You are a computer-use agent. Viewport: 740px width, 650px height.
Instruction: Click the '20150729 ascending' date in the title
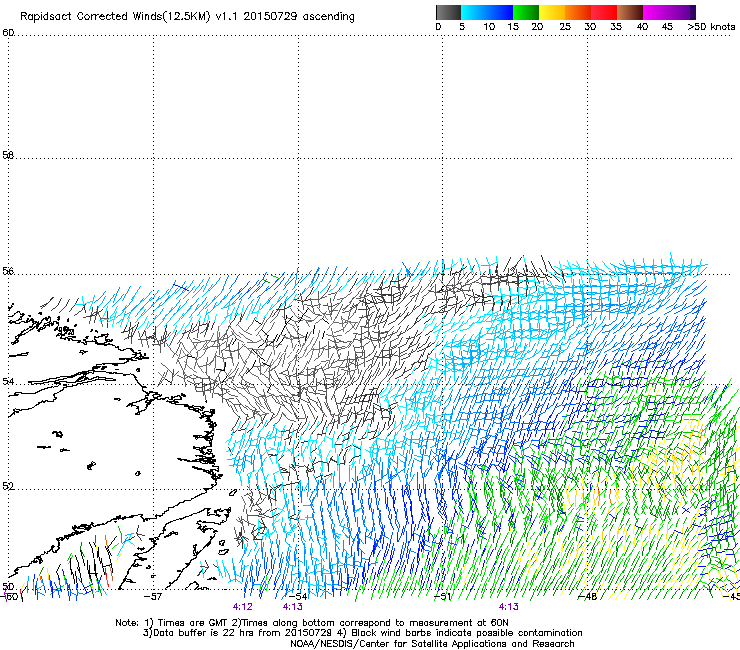point(299,17)
